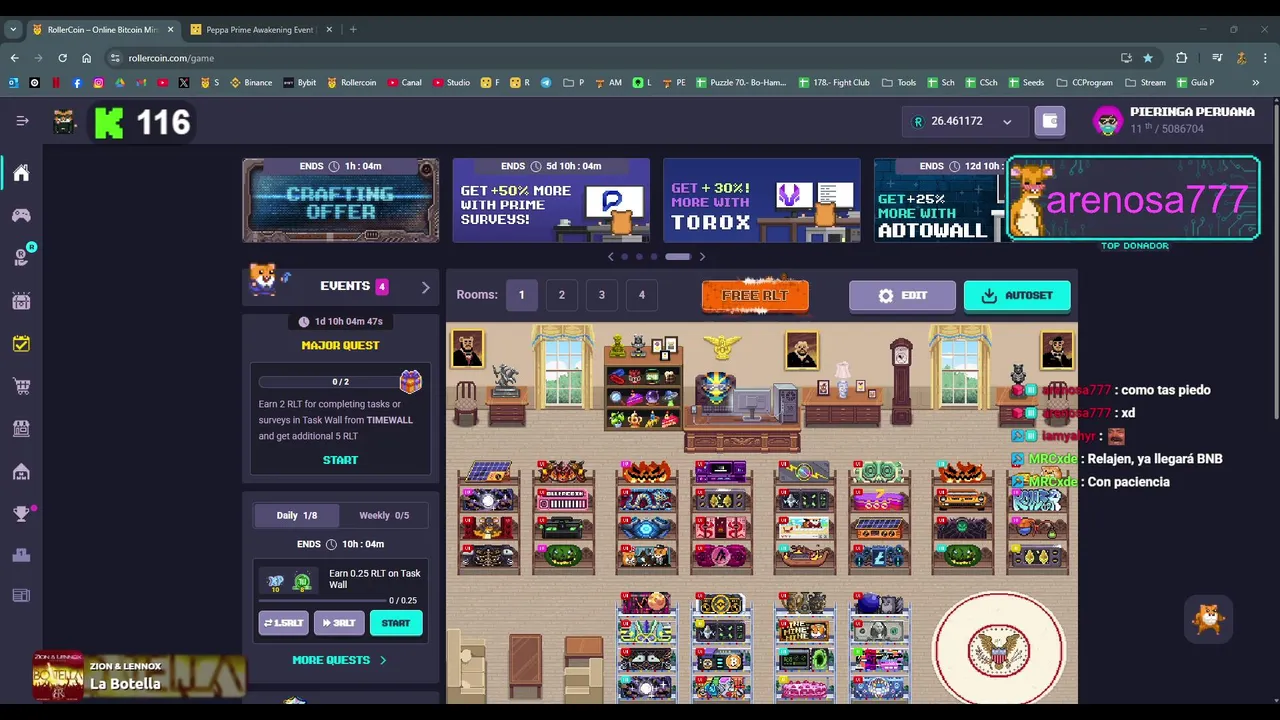Open the Chrome extensions puzzle icon

[1181, 58]
